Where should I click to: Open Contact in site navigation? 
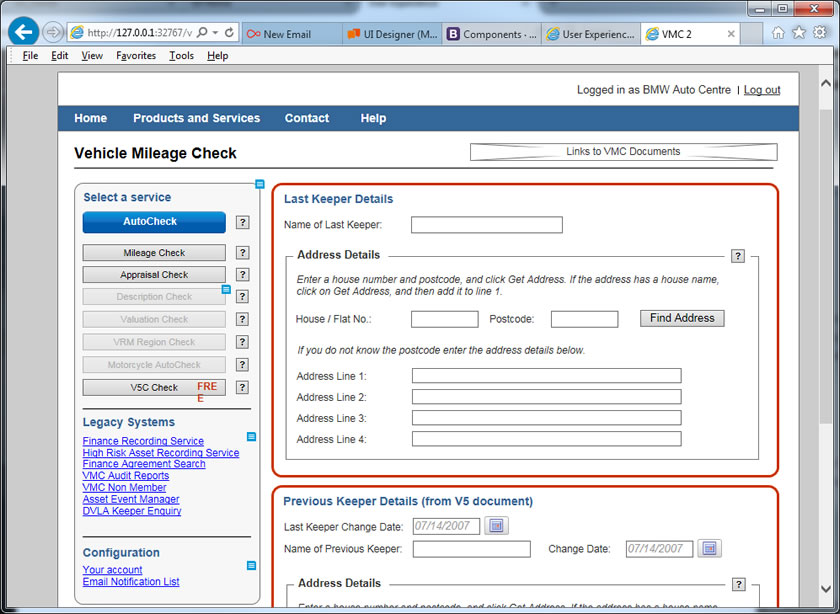click(307, 118)
